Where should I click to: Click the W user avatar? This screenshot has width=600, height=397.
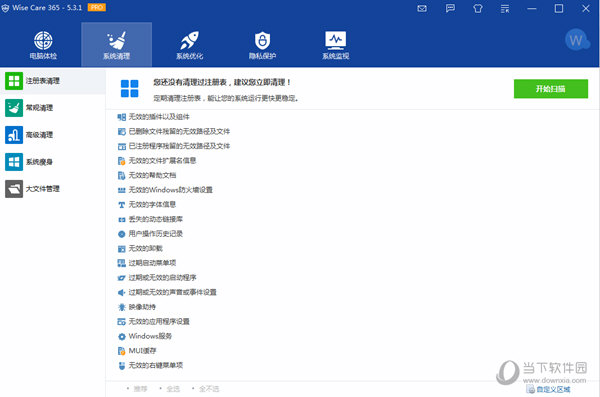(576, 40)
